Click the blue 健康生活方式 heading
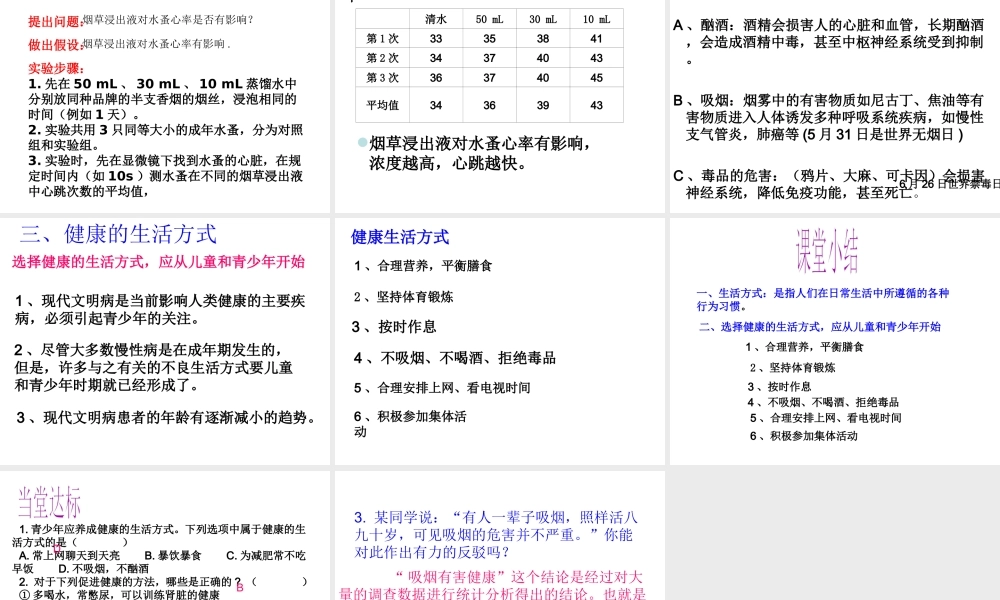Viewport: 1000px width, 600px height. point(400,237)
